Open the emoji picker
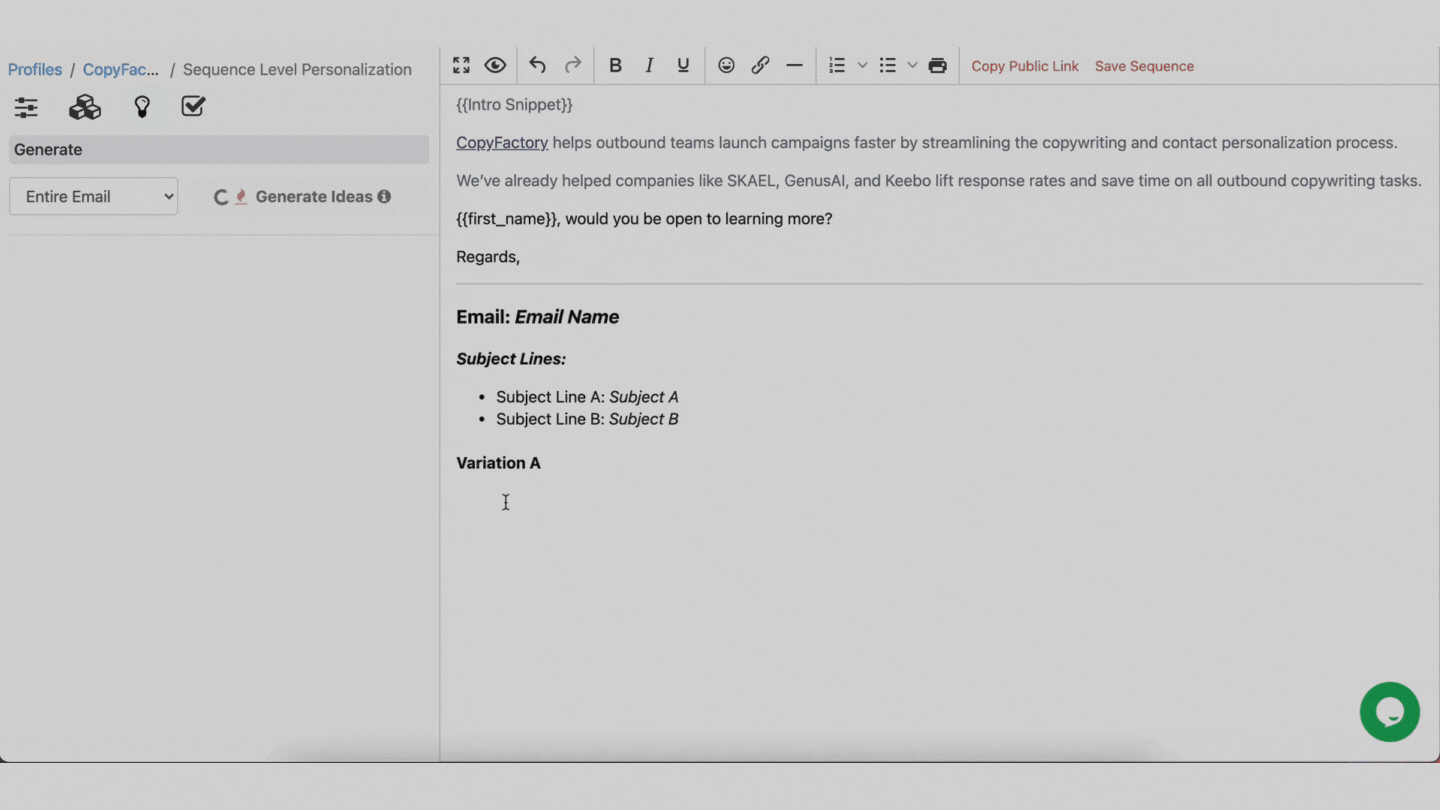The width and height of the screenshot is (1440, 810). pyautogui.click(x=726, y=65)
